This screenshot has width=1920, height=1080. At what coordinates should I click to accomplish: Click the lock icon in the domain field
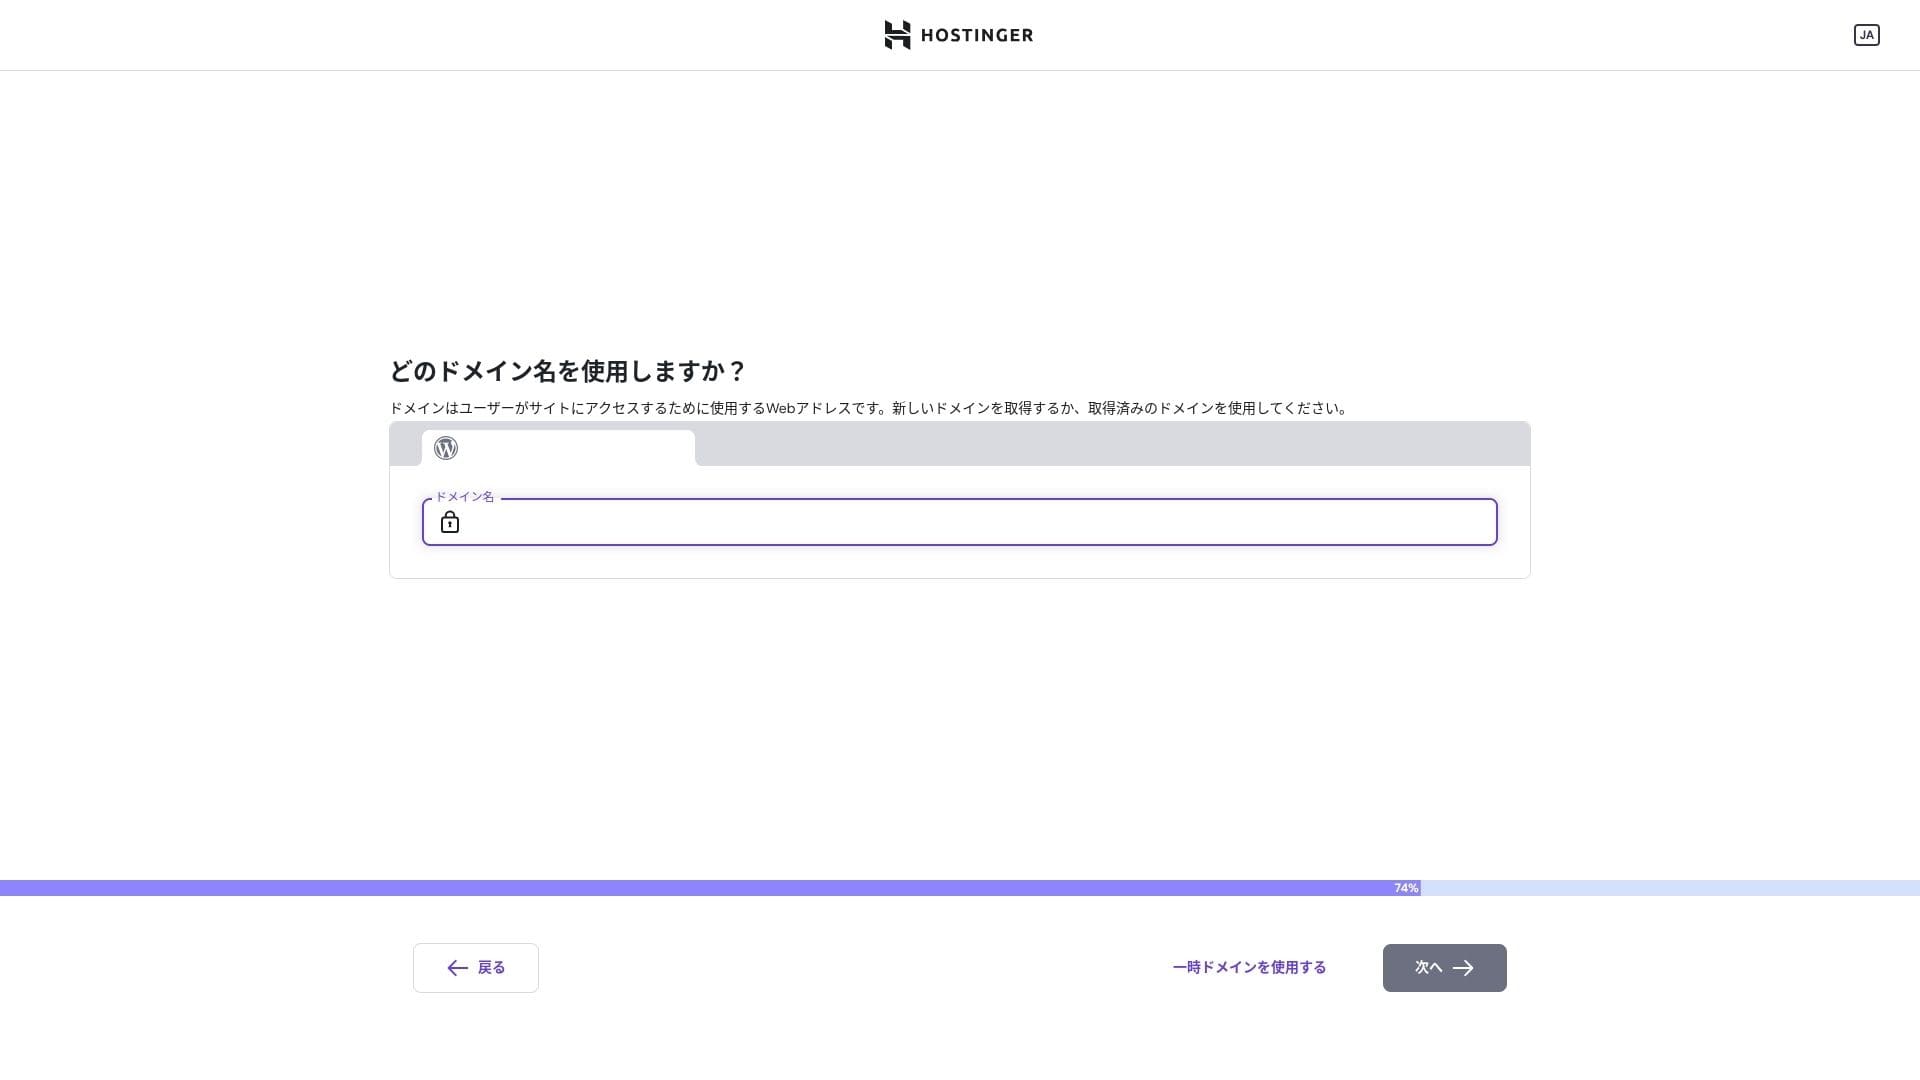pyautogui.click(x=450, y=522)
